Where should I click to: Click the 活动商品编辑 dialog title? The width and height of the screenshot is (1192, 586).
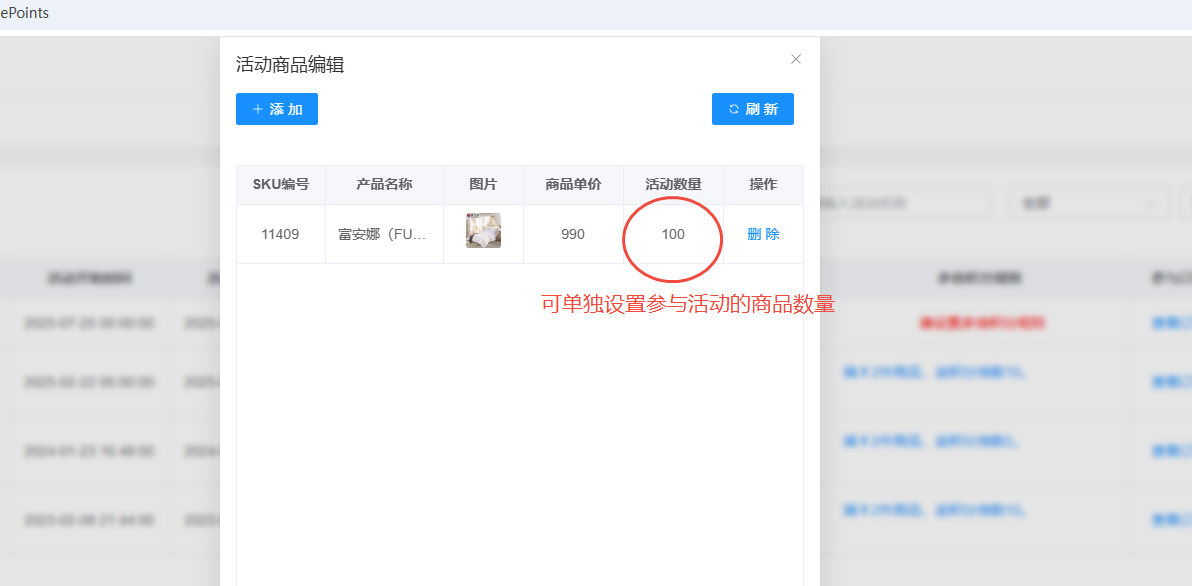coord(290,65)
